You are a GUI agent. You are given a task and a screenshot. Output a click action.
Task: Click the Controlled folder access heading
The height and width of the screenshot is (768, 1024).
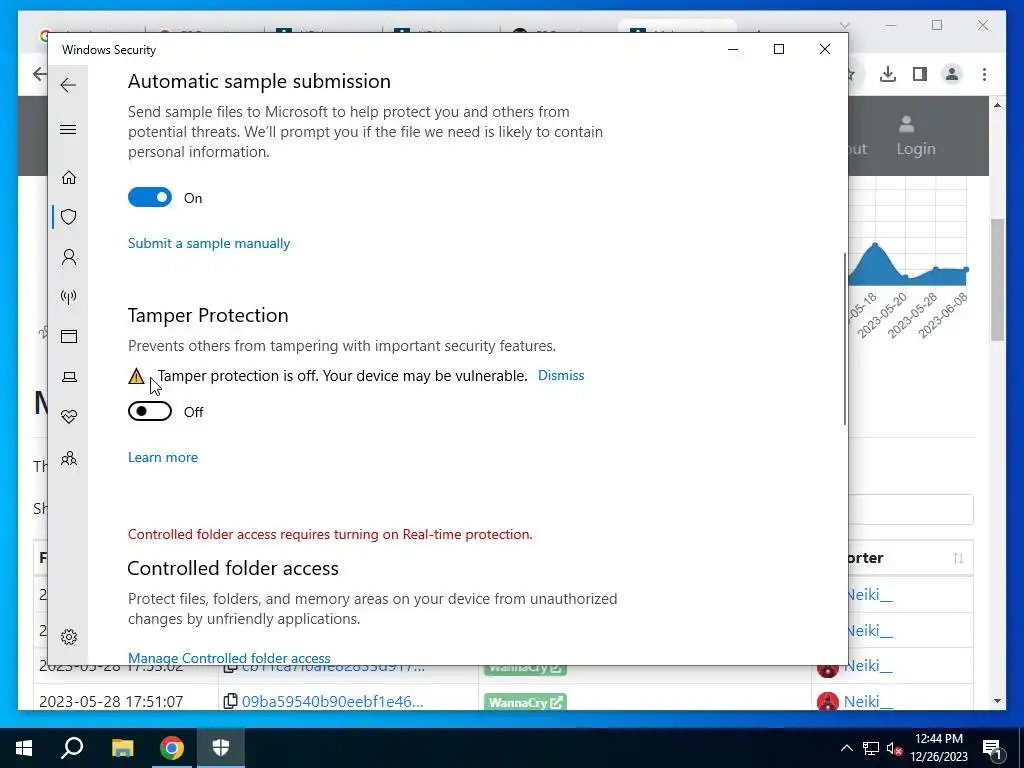pyautogui.click(x=233, y=568)
